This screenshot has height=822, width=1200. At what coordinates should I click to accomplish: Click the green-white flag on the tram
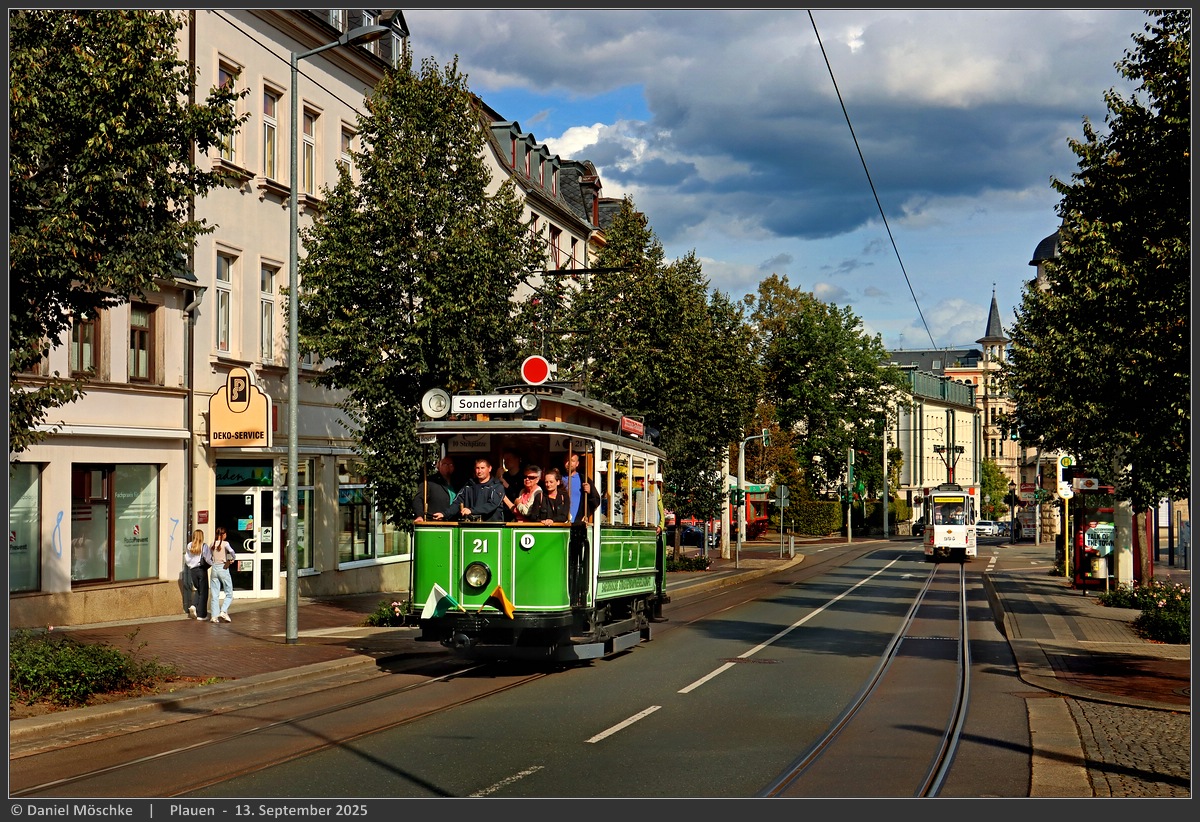(438, 601)
